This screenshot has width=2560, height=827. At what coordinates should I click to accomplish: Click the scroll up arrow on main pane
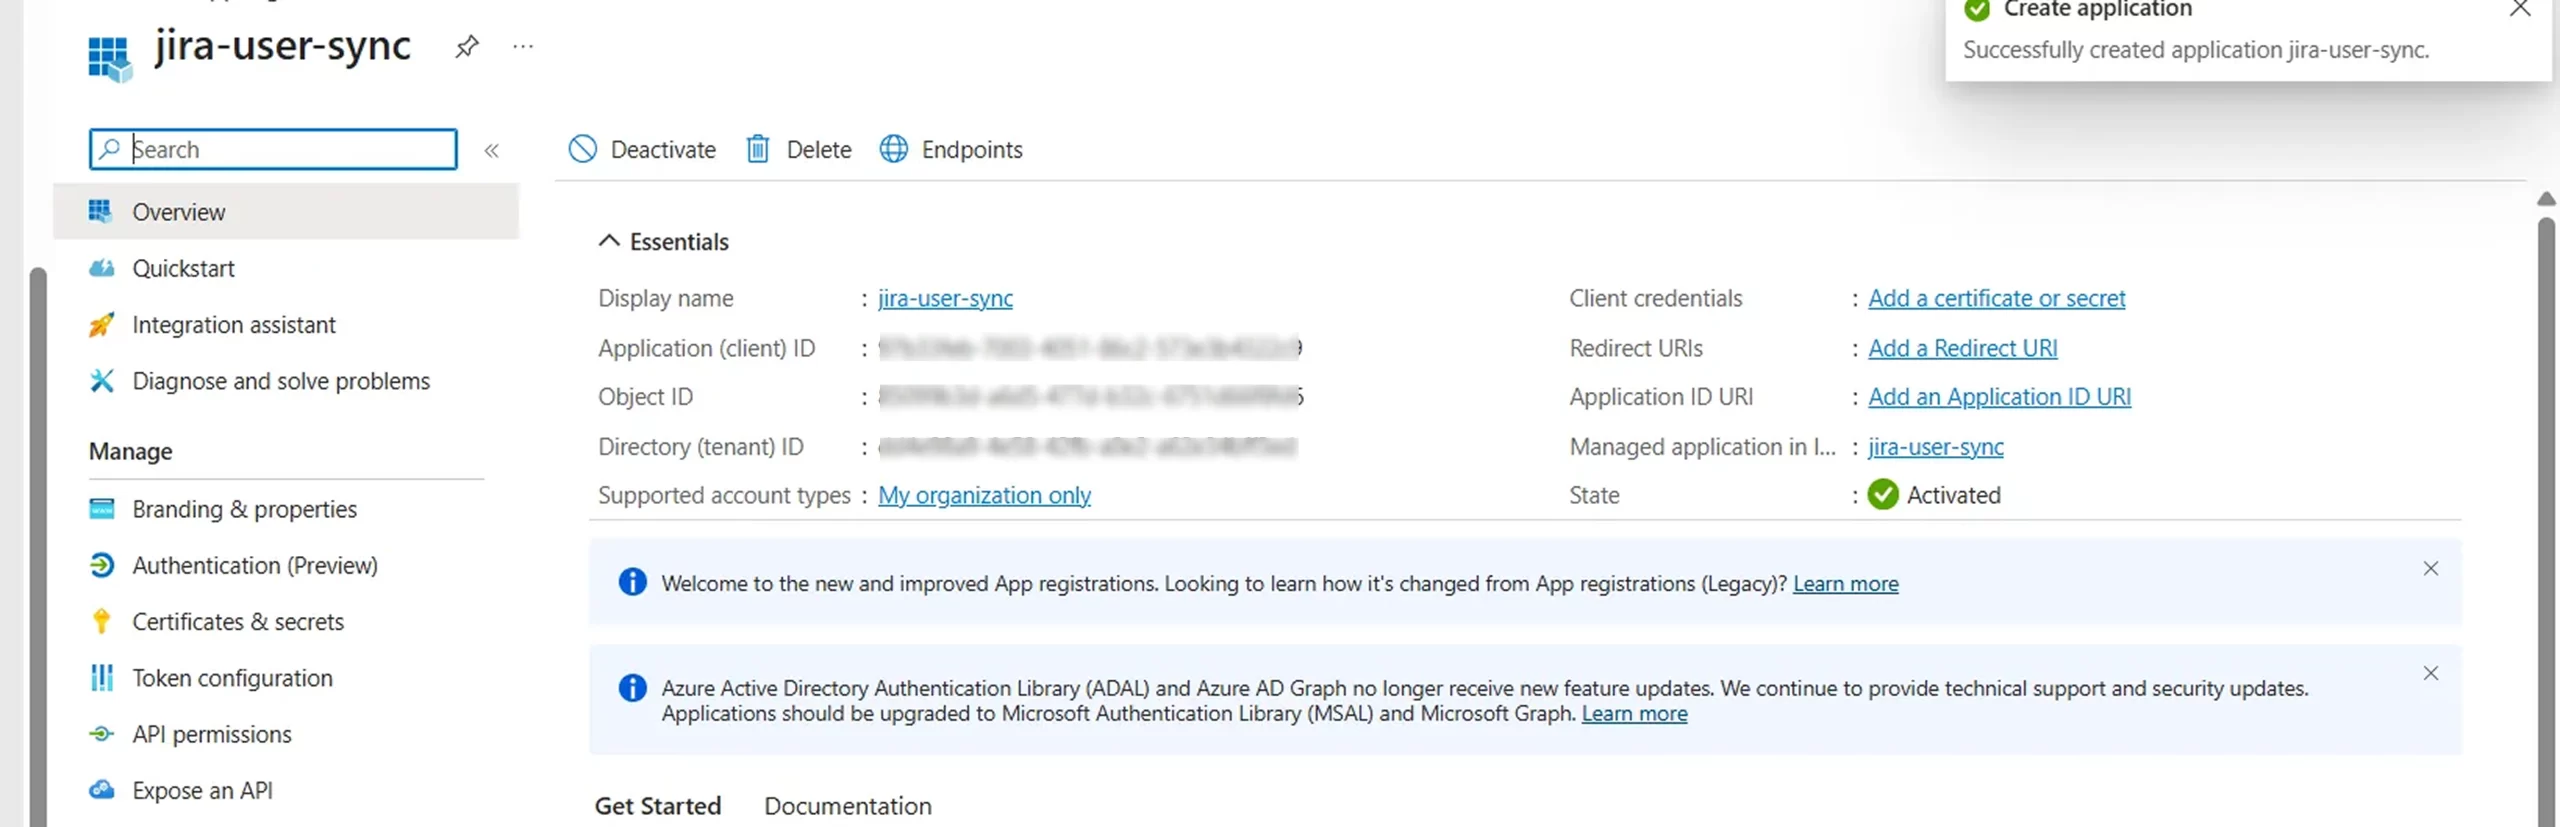(2546, 199)
